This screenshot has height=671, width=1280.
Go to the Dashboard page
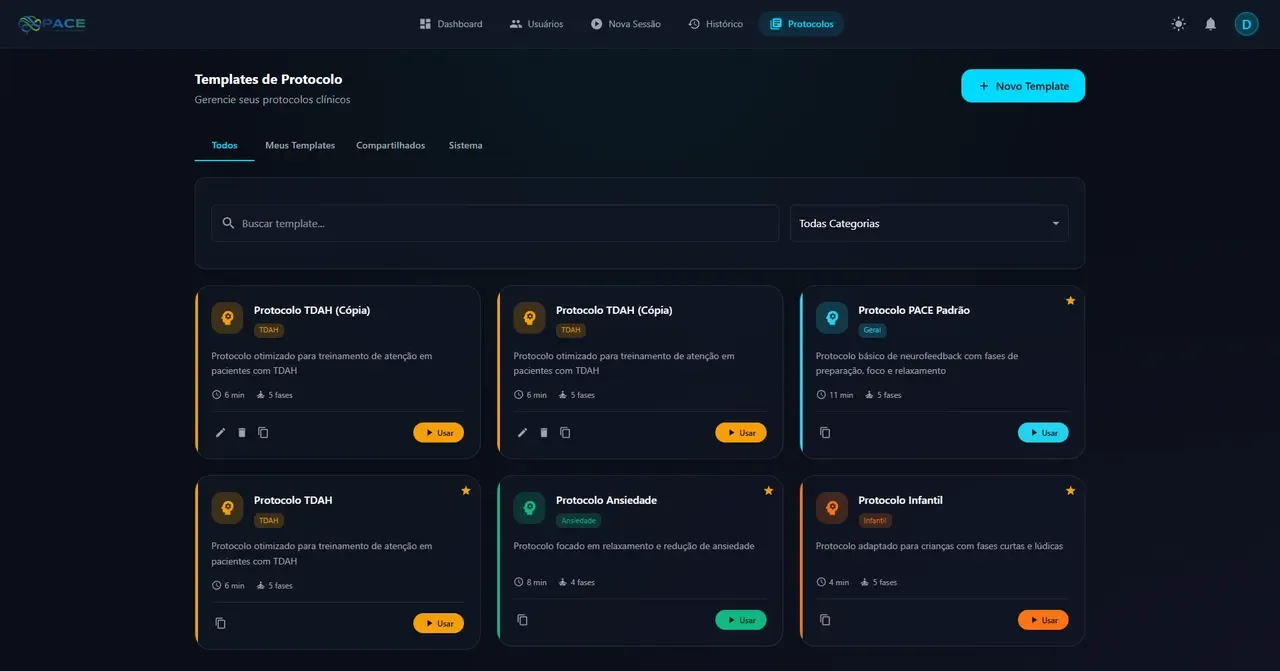451,24
